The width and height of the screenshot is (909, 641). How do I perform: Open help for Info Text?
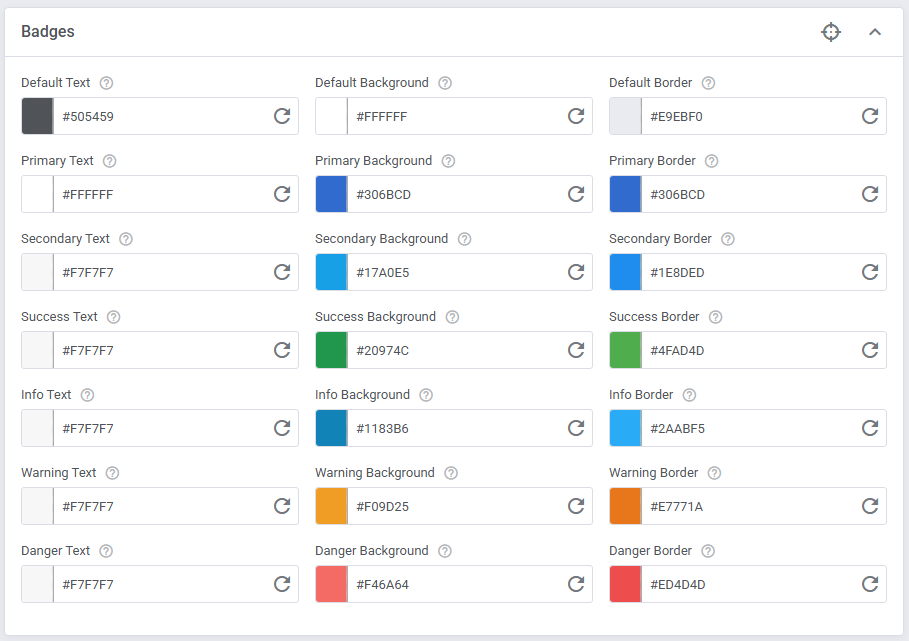pos(88,395)
